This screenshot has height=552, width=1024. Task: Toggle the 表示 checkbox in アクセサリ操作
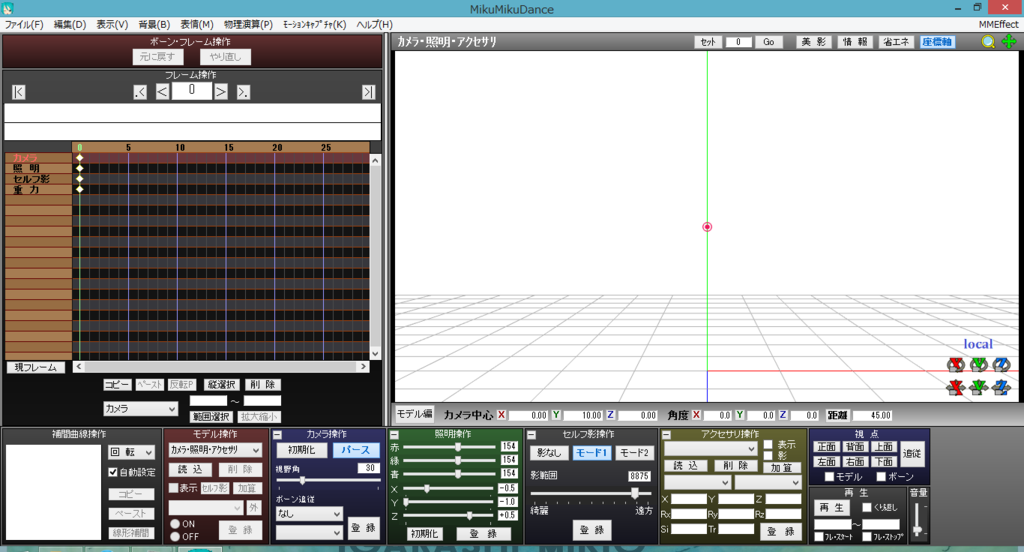pos(769,444)
